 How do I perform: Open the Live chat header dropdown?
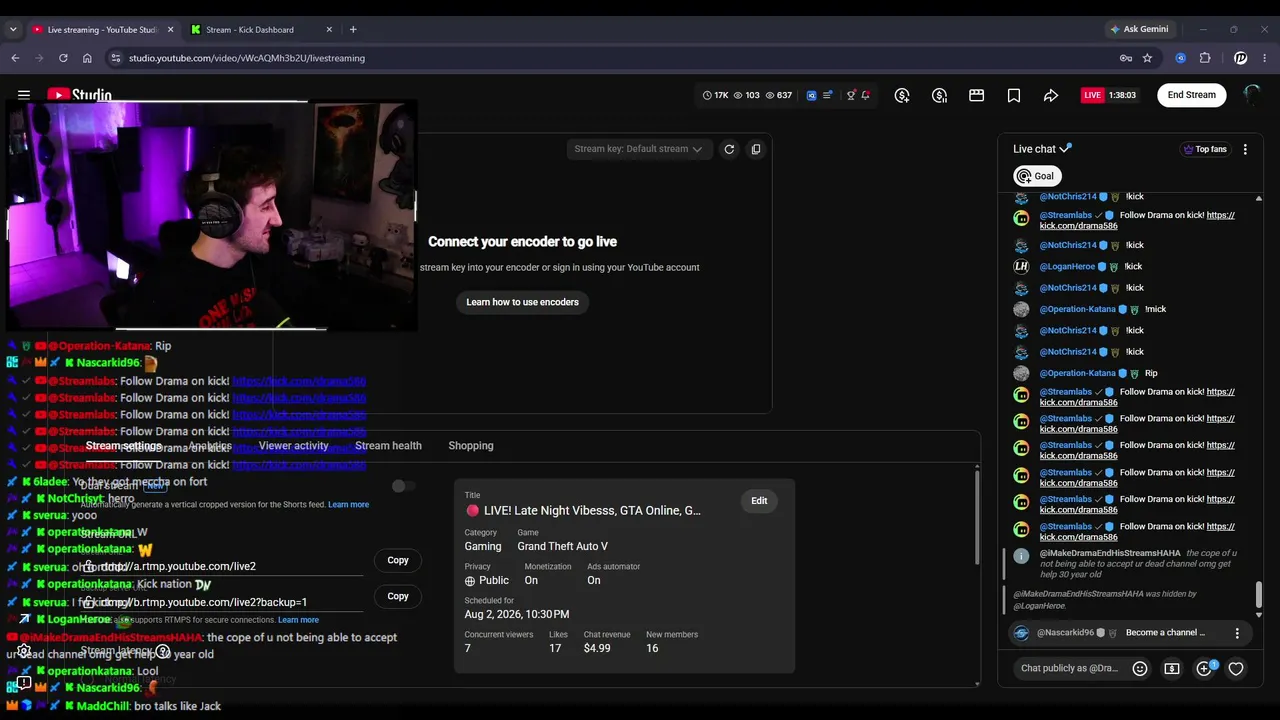click(x=1042, y=149)
